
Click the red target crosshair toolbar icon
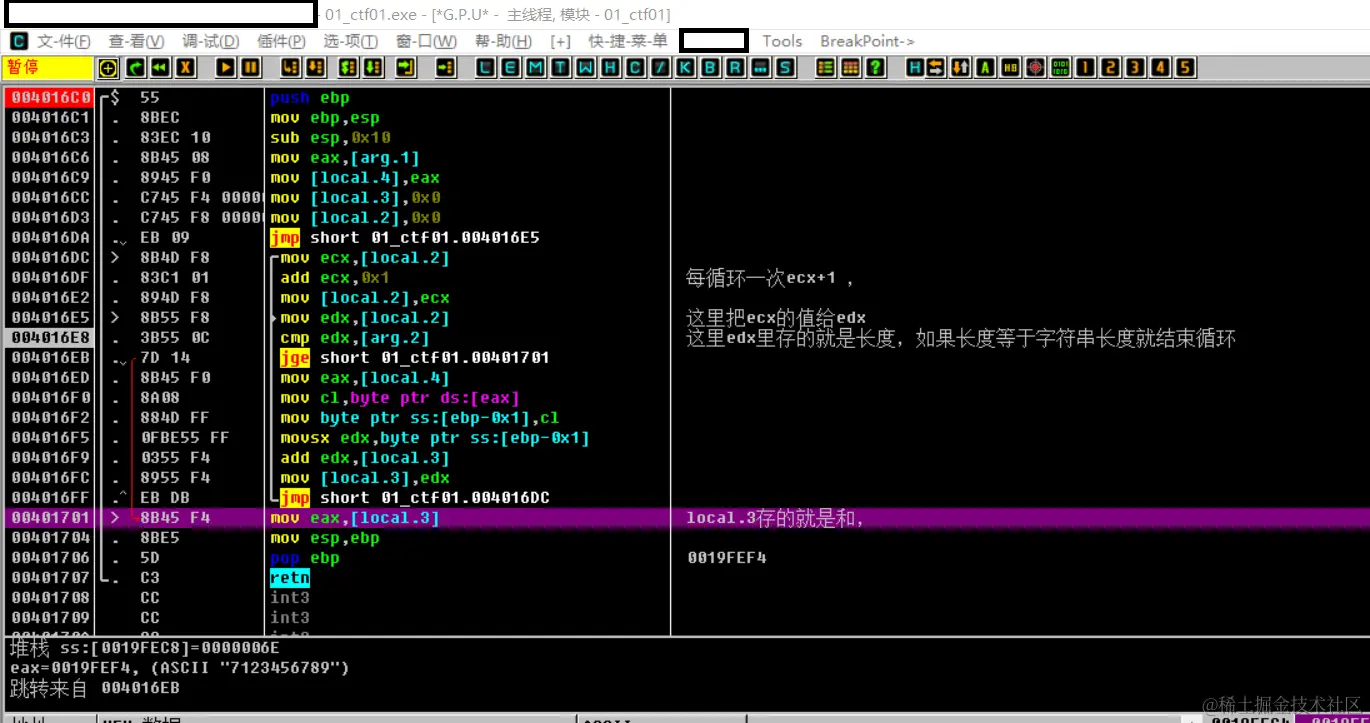click(1036, 68)
